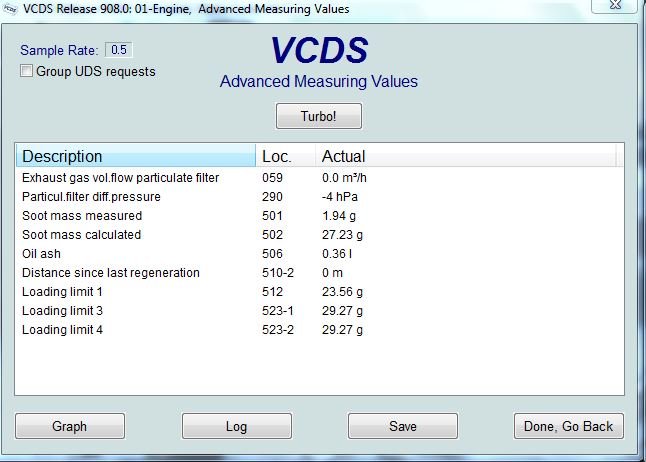Click the -4 hPa value

(x=340, y=197)
